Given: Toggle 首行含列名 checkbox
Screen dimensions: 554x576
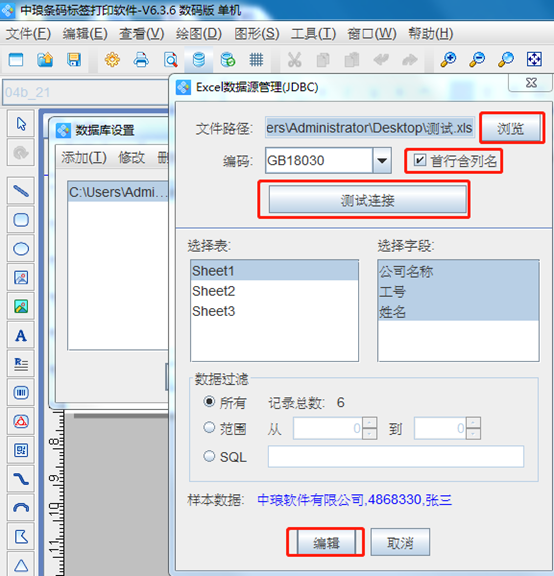Looking at the screenshot, I should click(419, 160).
